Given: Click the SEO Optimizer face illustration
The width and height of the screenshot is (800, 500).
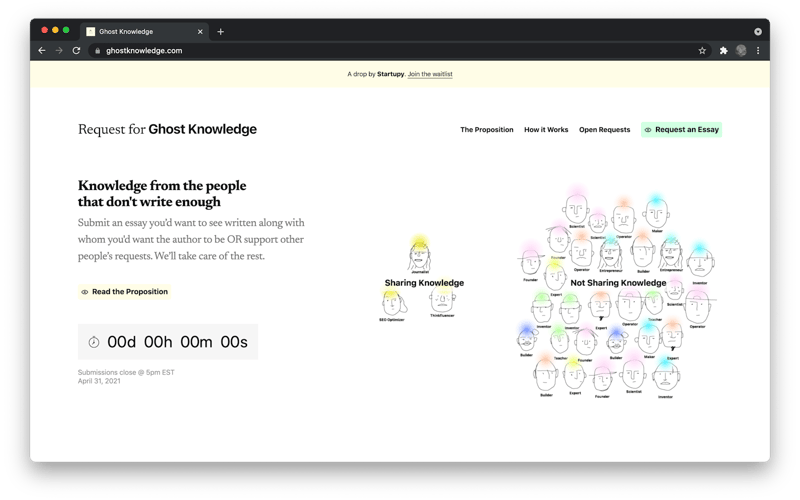Looking at the screenshot, I should tap(393, 305).
